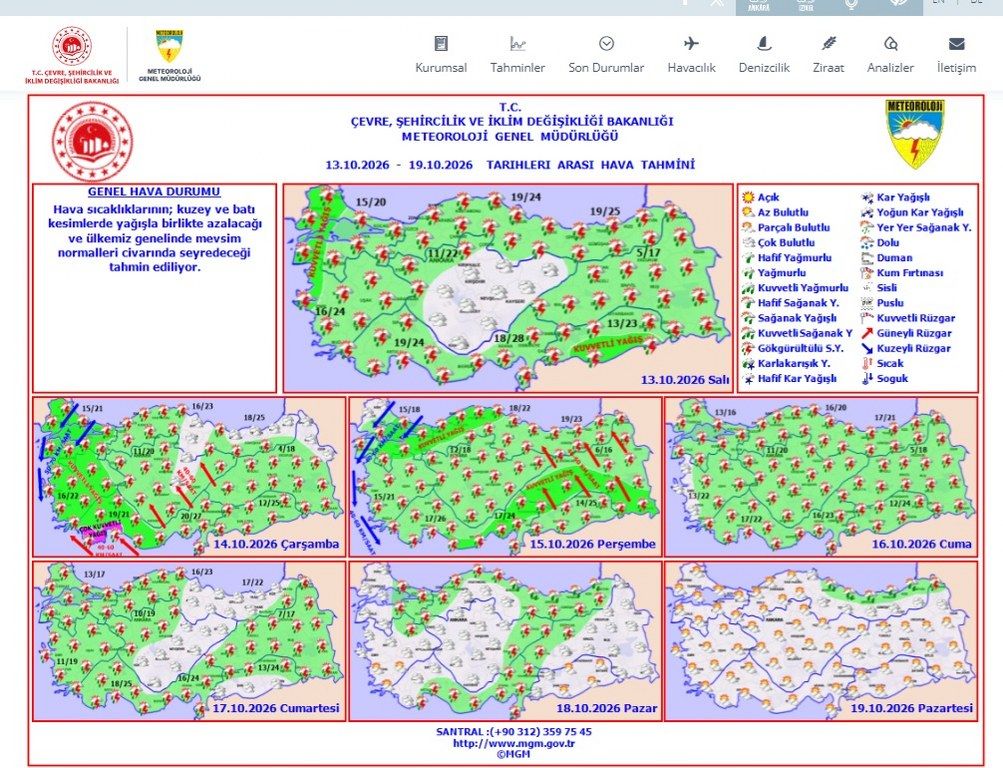
Task: Click the http://www.mgm.gov.tr link
Action: (x=514, y=743)
